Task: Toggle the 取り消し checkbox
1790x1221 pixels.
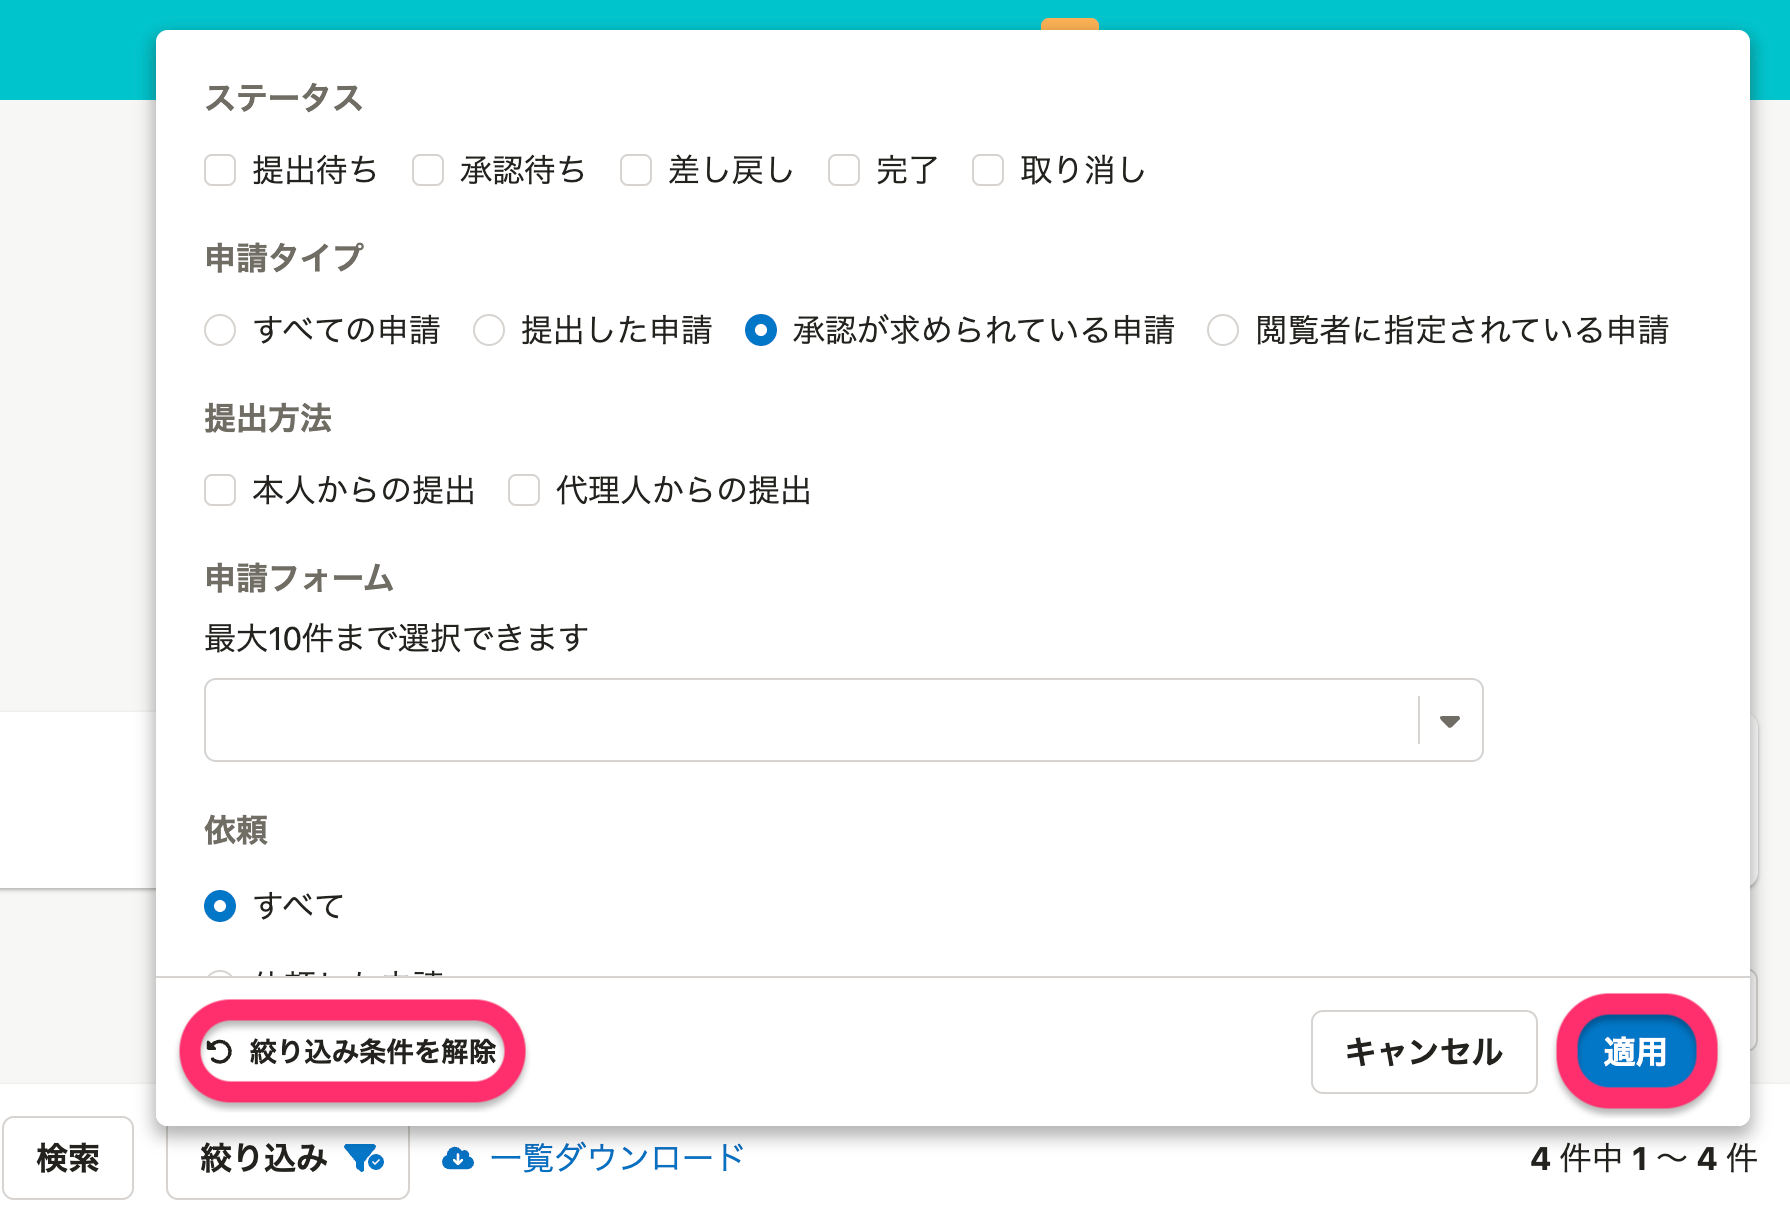Action: [x=988, y=170]
